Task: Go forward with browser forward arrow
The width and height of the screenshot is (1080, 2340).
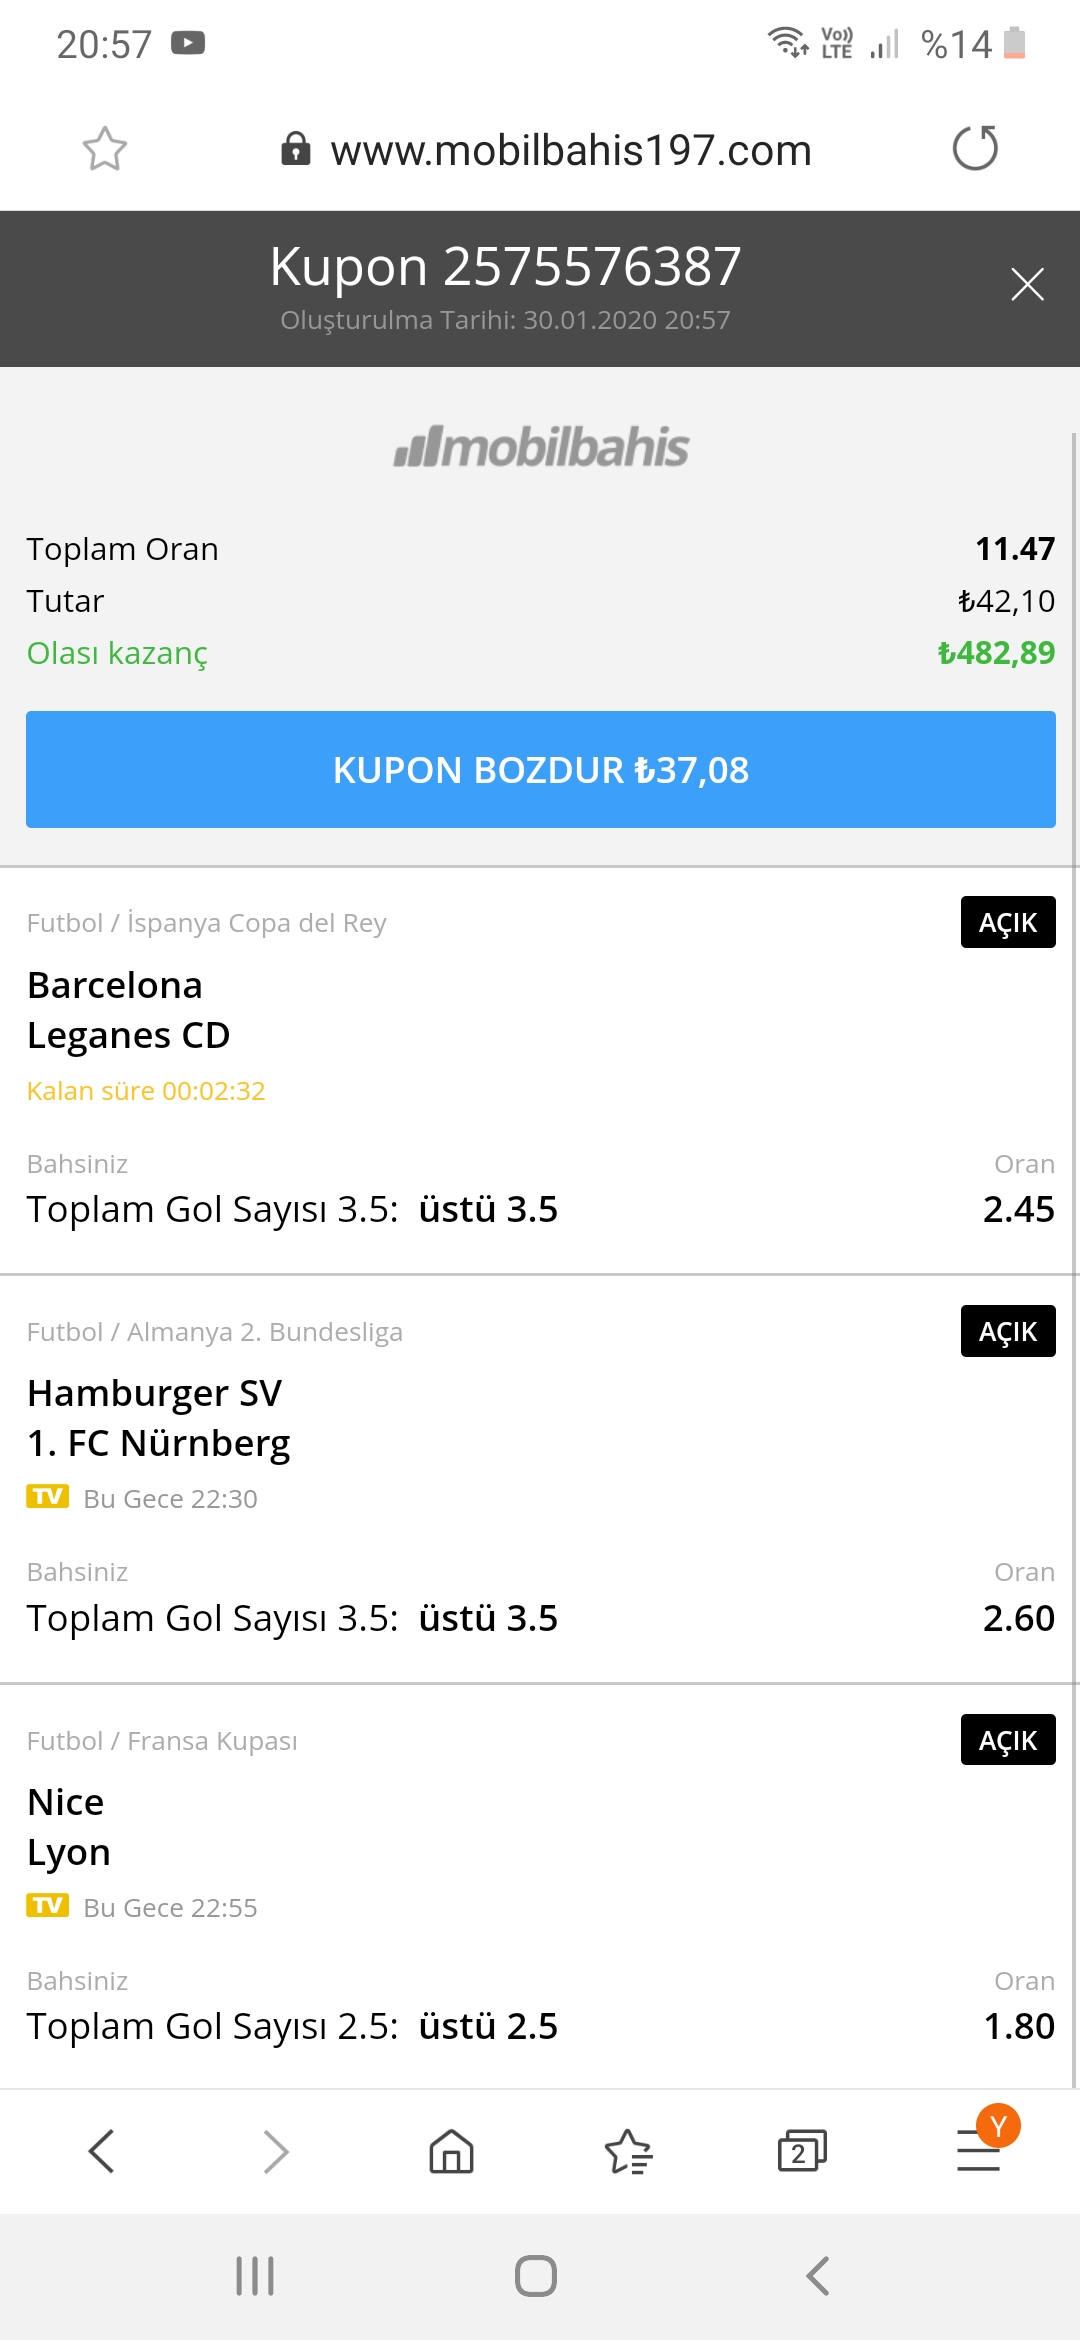Action: 275,2151
